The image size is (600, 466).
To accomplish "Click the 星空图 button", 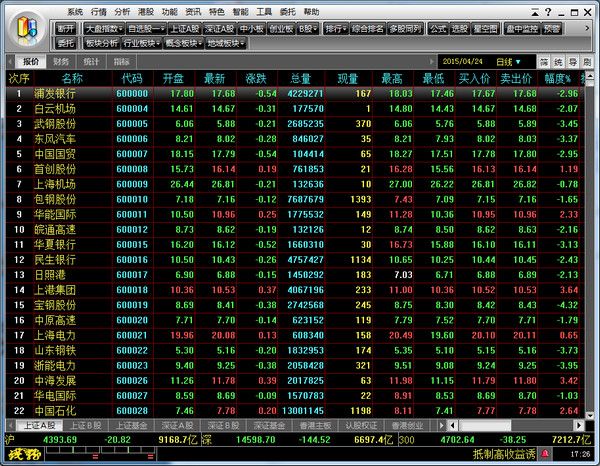I will (485, 29).
